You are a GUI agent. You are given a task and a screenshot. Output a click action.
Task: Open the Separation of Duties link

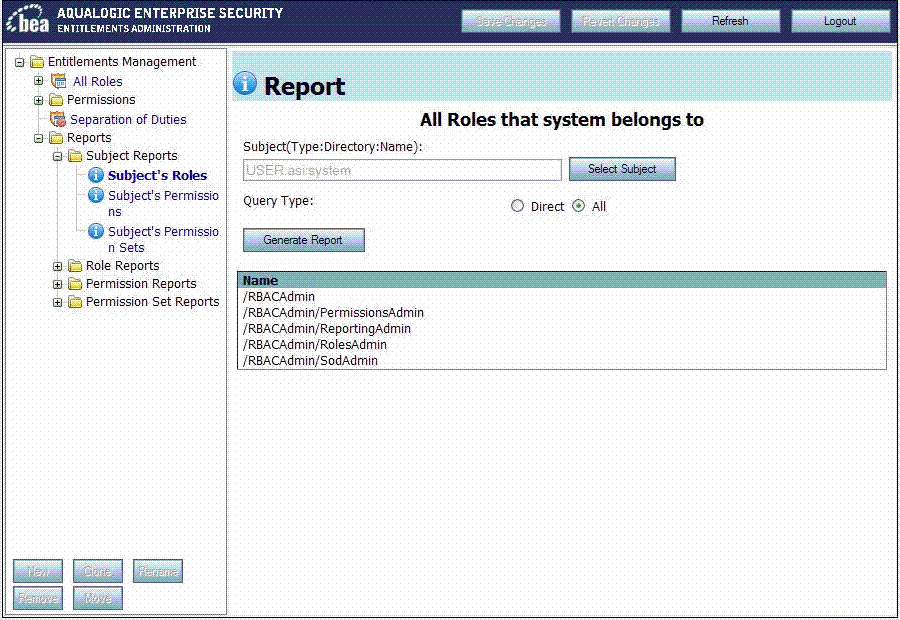pyautogui.click(x=128, y=119)
